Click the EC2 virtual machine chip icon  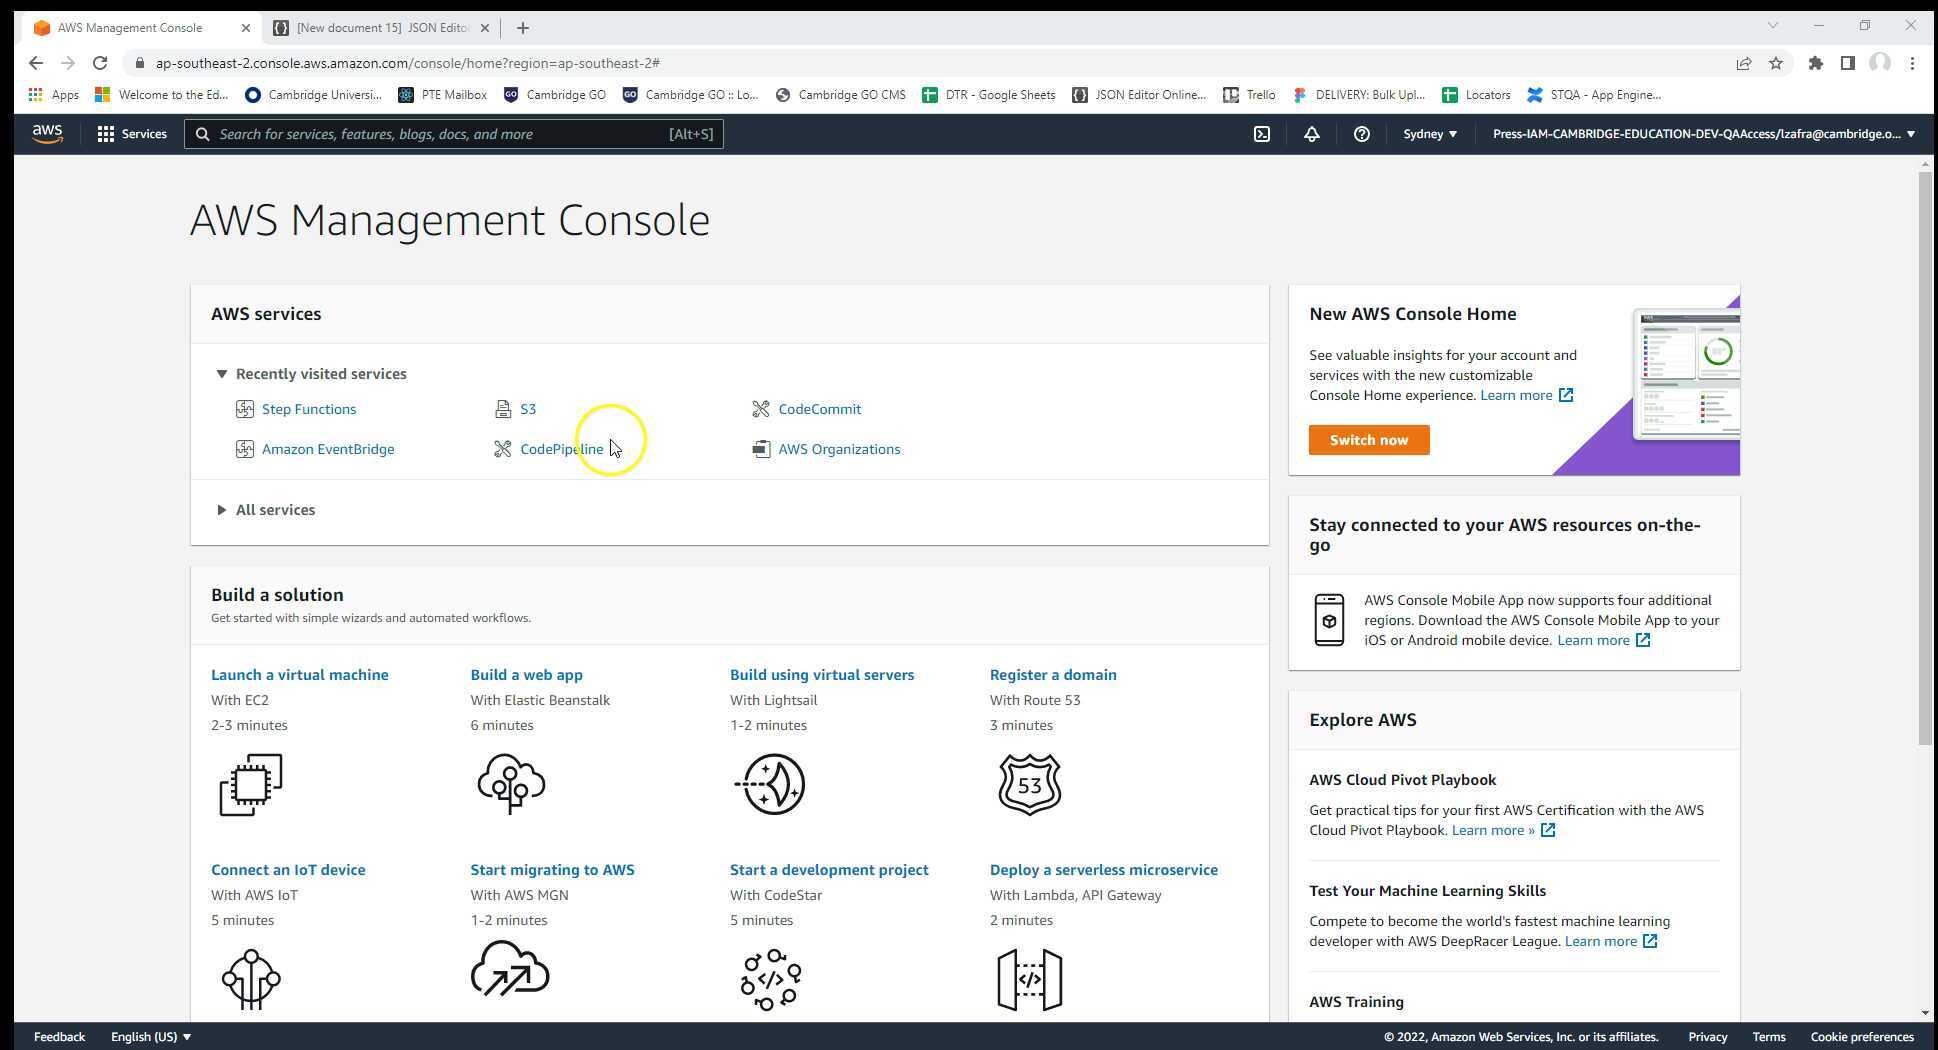coord(250,785)
